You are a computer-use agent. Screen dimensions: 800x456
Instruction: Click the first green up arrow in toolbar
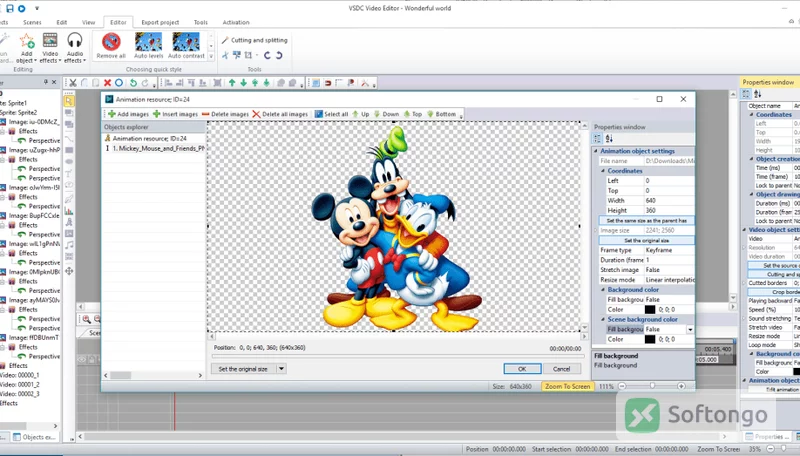[232, 83]
